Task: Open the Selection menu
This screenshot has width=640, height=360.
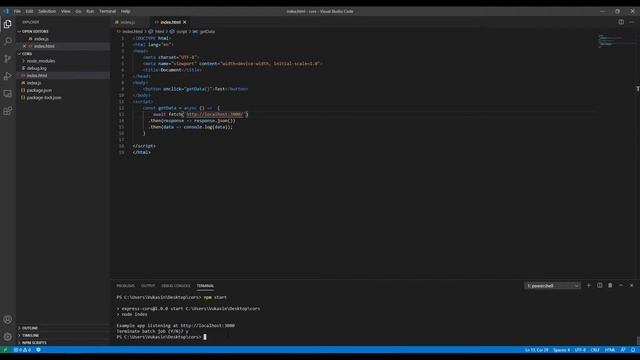Action: [47, 11]
